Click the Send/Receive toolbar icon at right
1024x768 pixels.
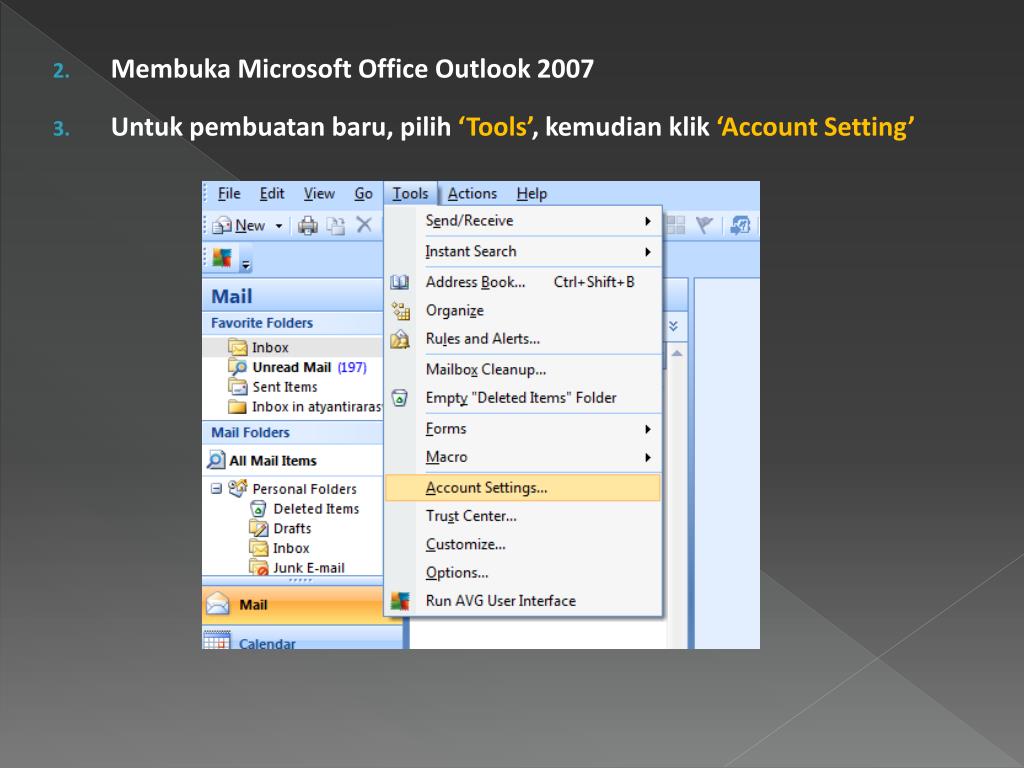[x=740, y=225]
